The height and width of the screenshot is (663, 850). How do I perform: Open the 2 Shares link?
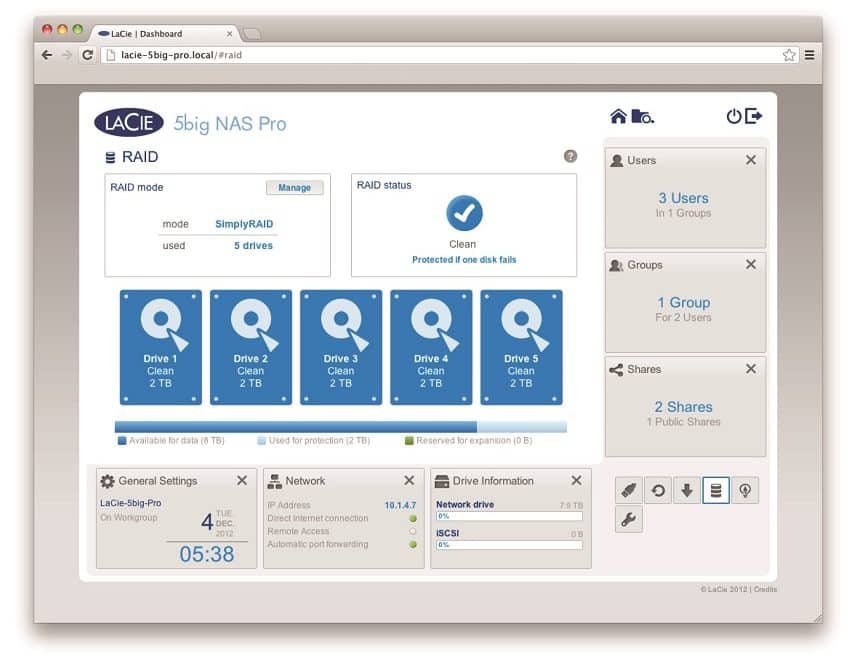click(683, 407)
